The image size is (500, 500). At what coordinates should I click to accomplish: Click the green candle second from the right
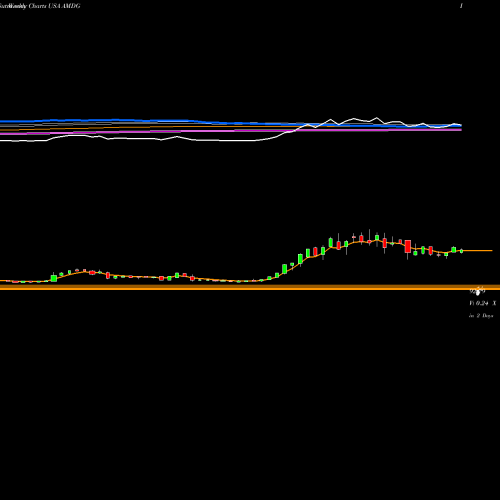tap(454, 250)
